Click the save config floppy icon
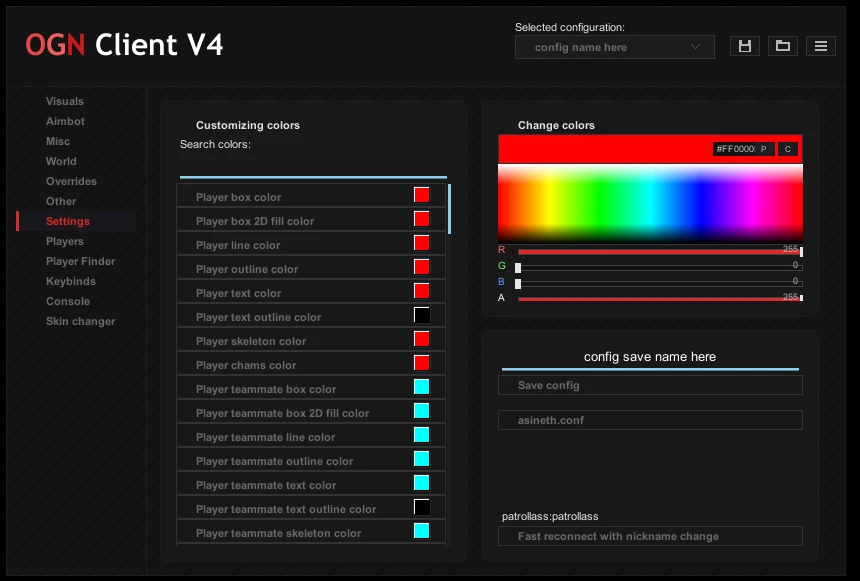Image resolution: width=860 pixels, height=581 pixels. (744, 46)
